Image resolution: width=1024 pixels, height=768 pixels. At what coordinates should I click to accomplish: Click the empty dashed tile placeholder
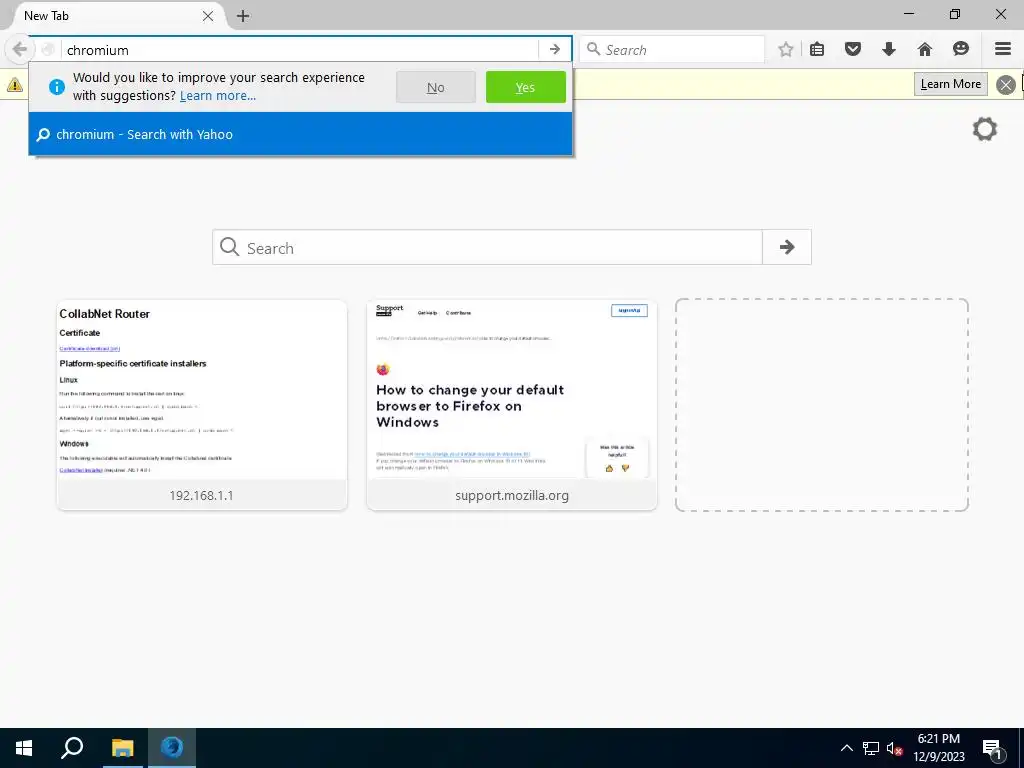[822, 405]
